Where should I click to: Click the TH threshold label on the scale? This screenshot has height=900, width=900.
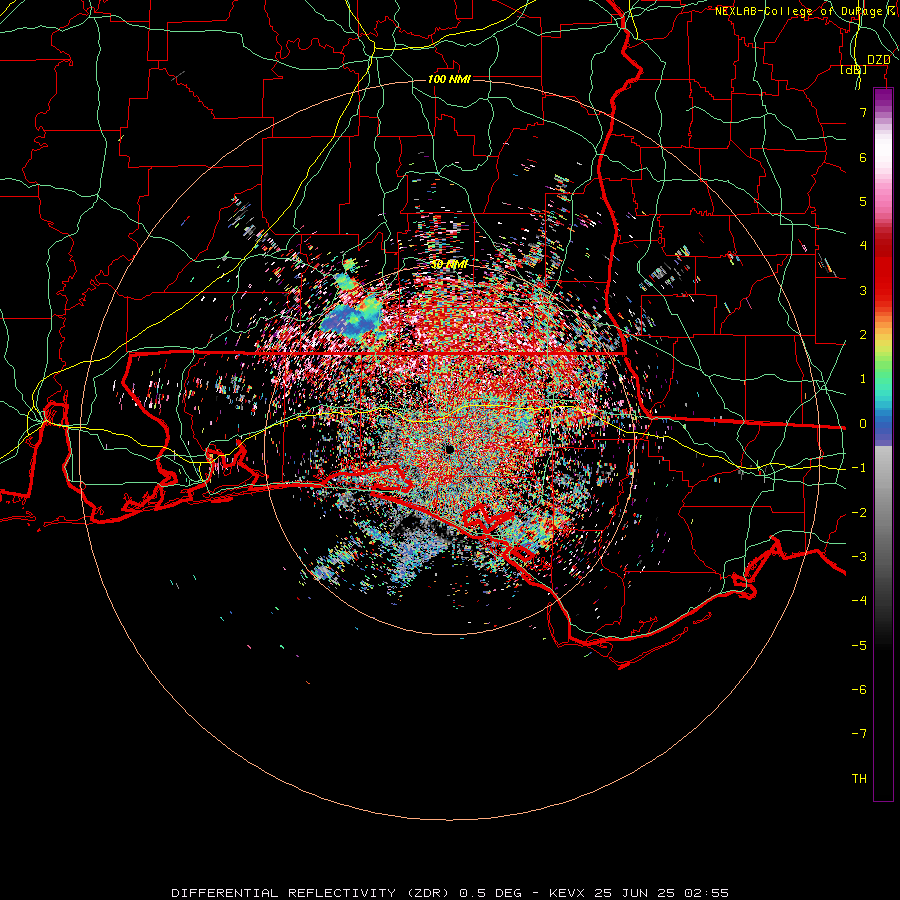[859, 779]
